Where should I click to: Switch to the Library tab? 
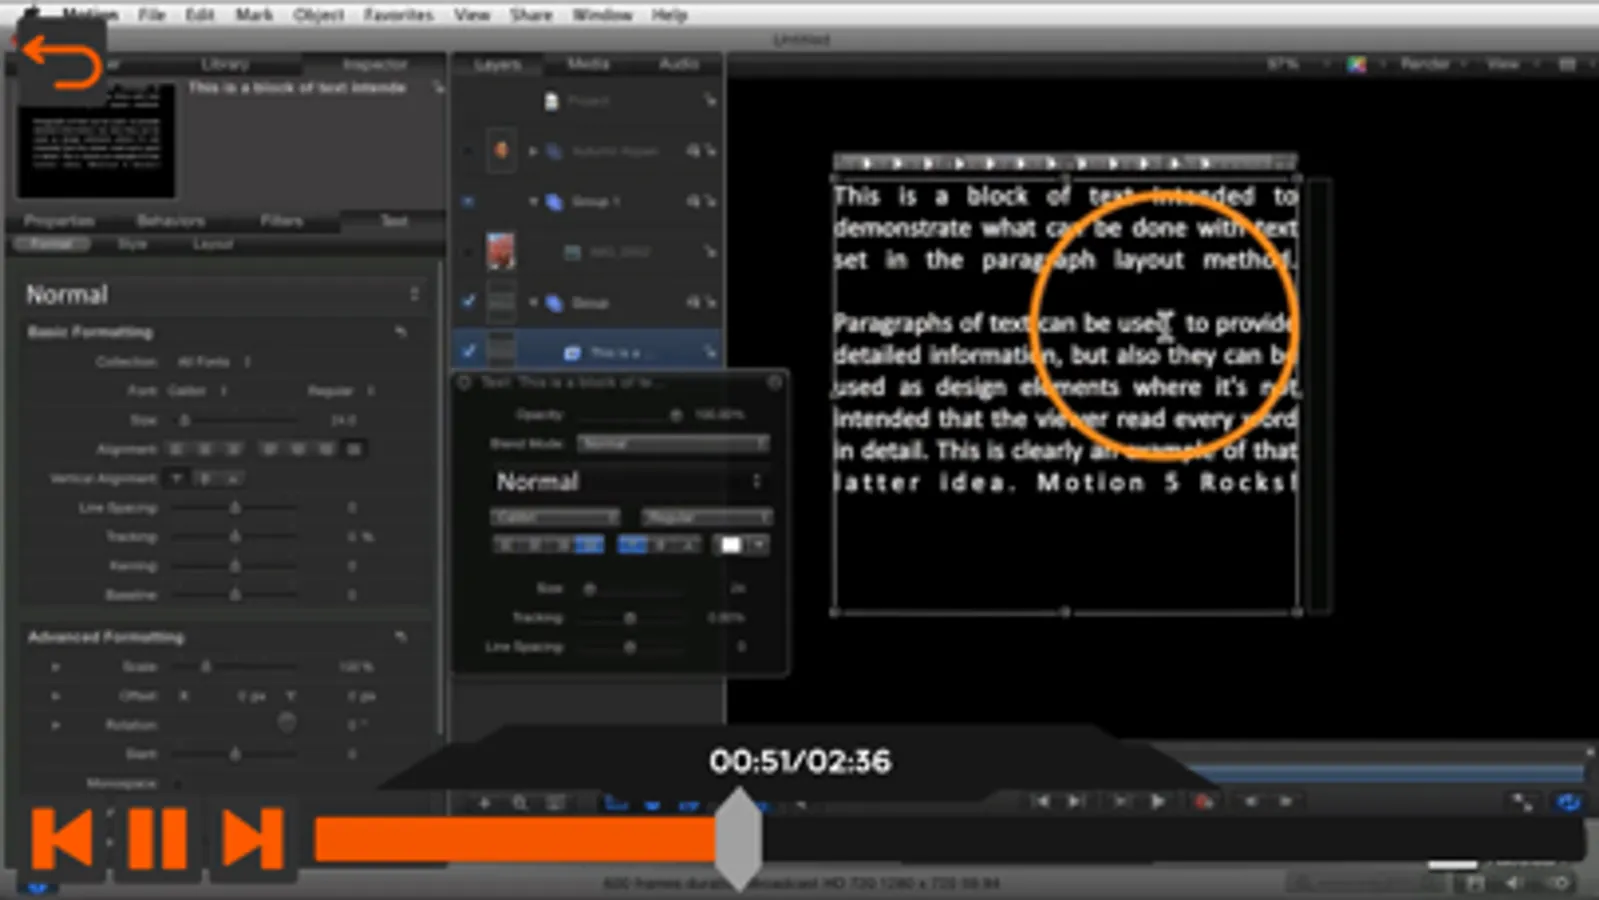tap(225, 64)
